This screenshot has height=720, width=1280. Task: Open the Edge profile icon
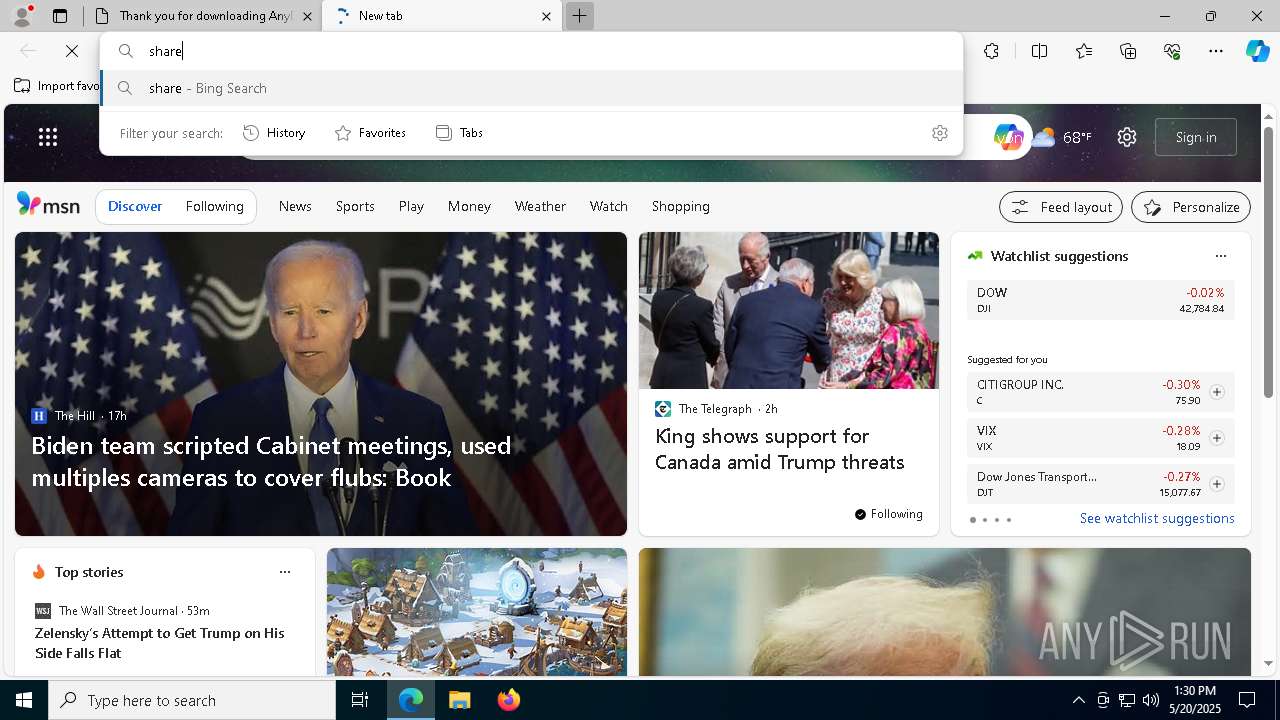coord(22,16)
